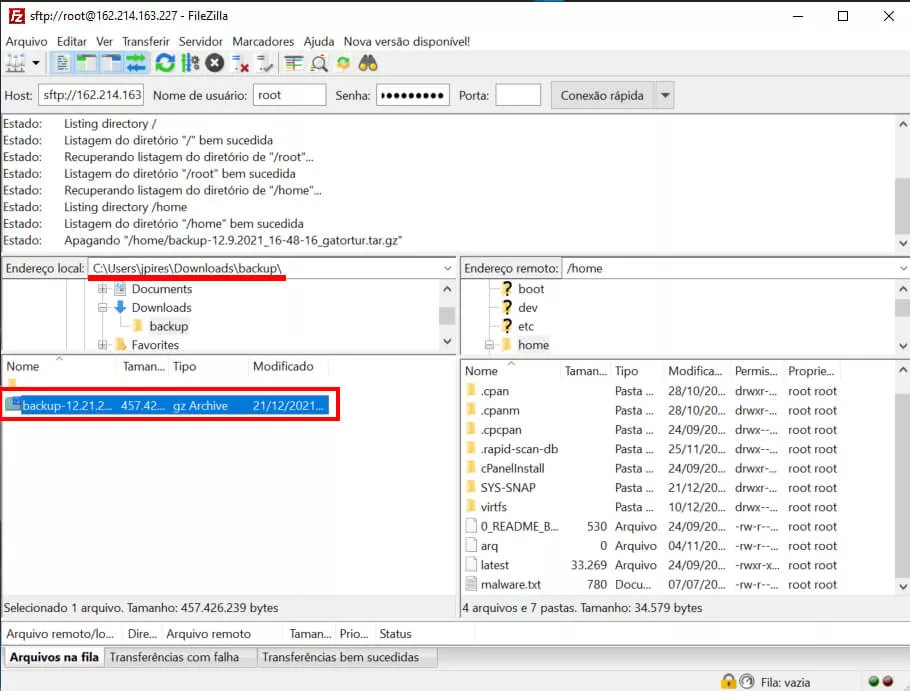Toggle message log display icon
This screenshot has width=910, height=691.
(x=62, y=63)
